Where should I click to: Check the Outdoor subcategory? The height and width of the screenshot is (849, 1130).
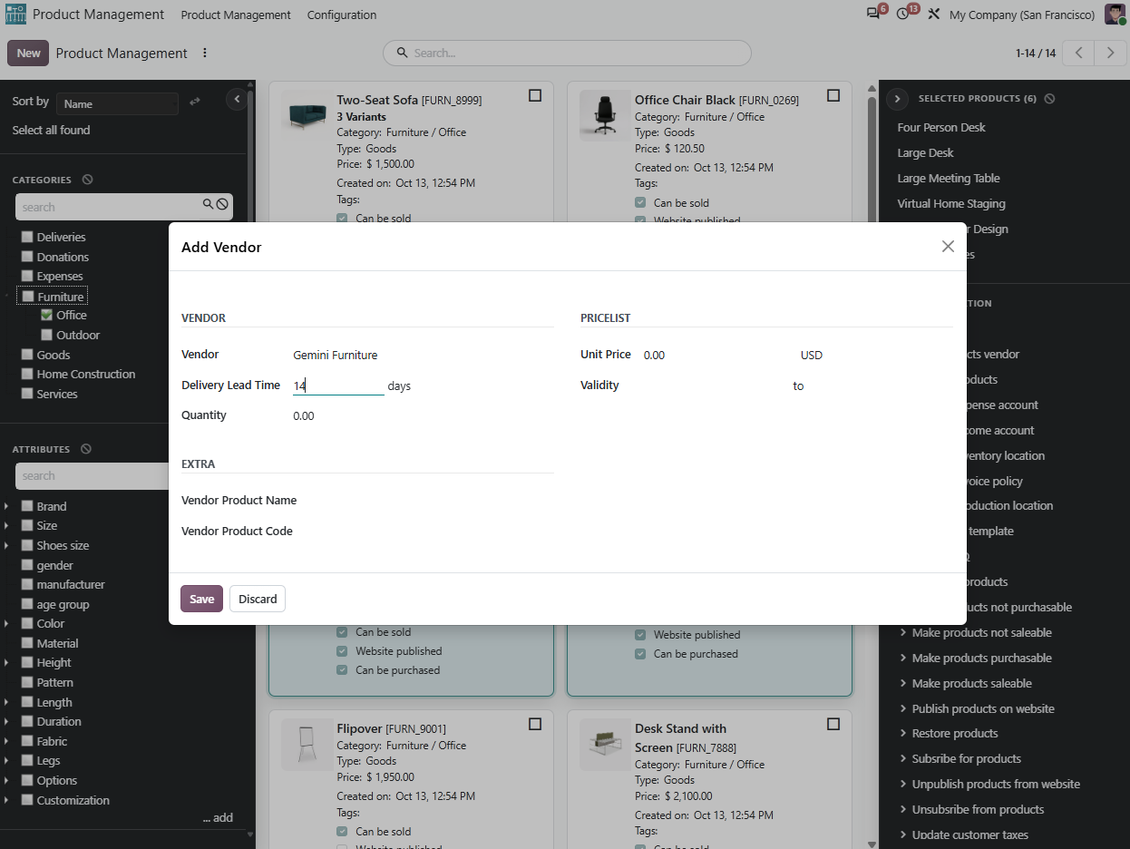pyautogui.click(x=47, y=334)
